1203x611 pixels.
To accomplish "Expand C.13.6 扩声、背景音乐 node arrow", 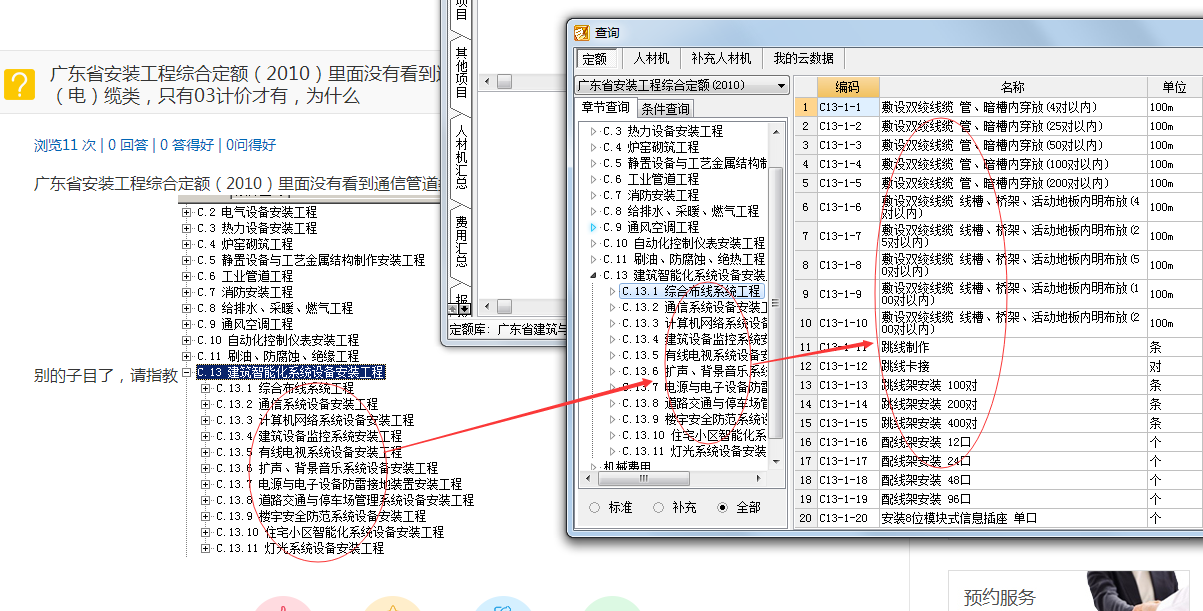I will 612,371.
